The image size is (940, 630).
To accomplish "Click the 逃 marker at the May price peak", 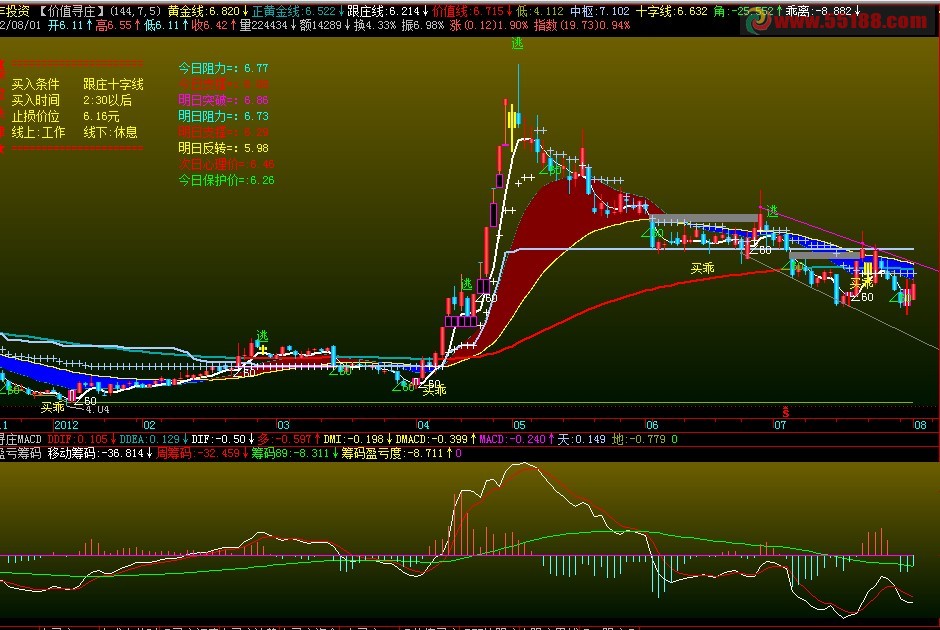I will (517, 43).
